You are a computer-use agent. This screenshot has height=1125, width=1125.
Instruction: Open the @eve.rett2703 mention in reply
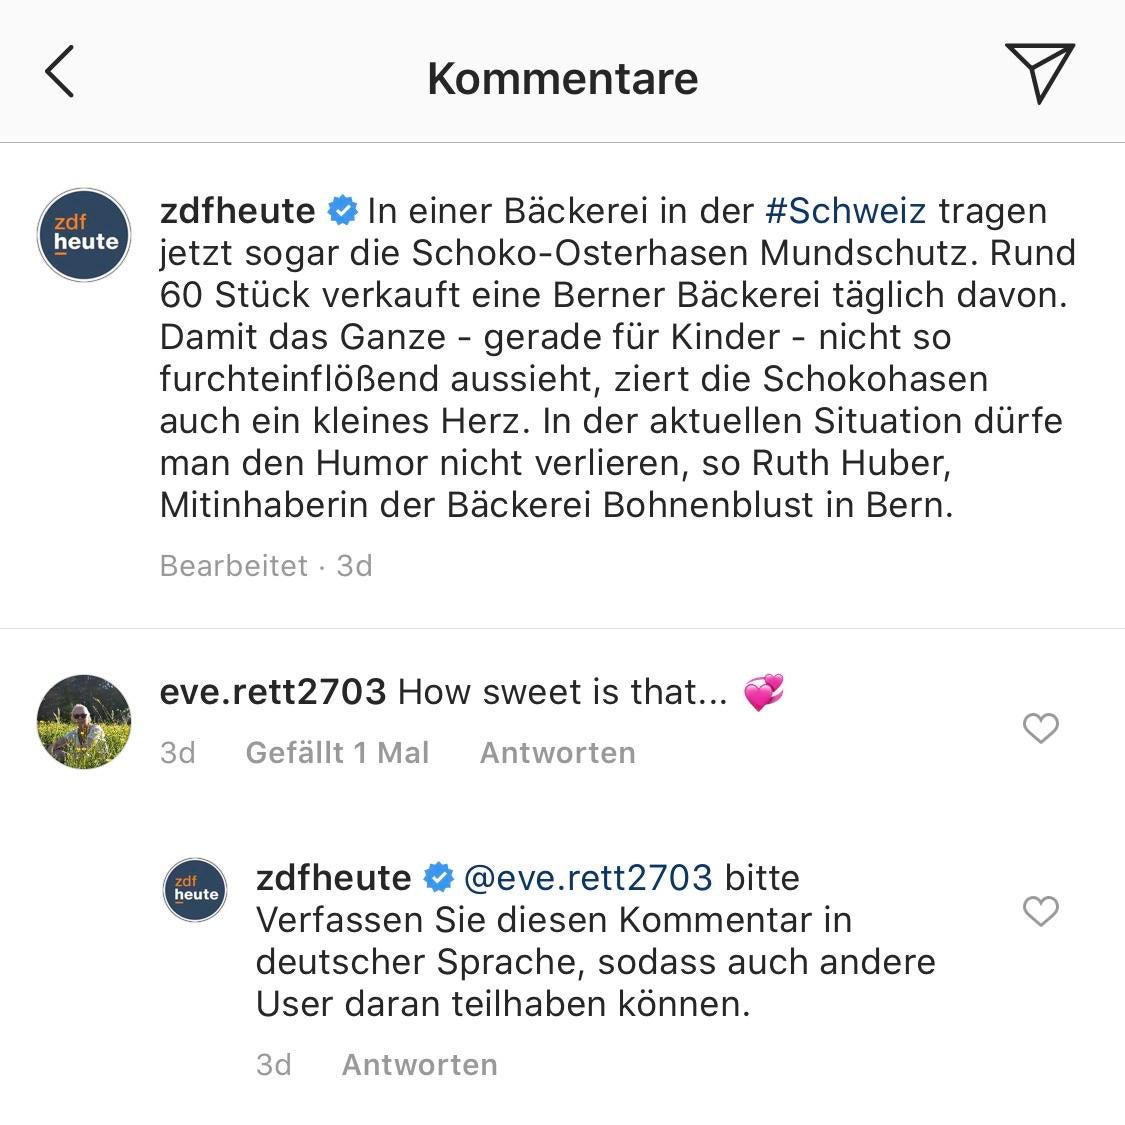[588, 877]
